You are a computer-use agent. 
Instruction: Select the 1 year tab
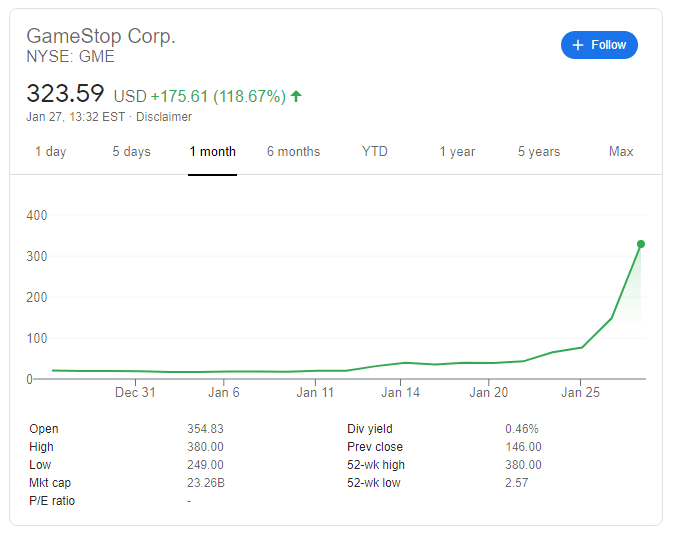click(x=457, y=152)
